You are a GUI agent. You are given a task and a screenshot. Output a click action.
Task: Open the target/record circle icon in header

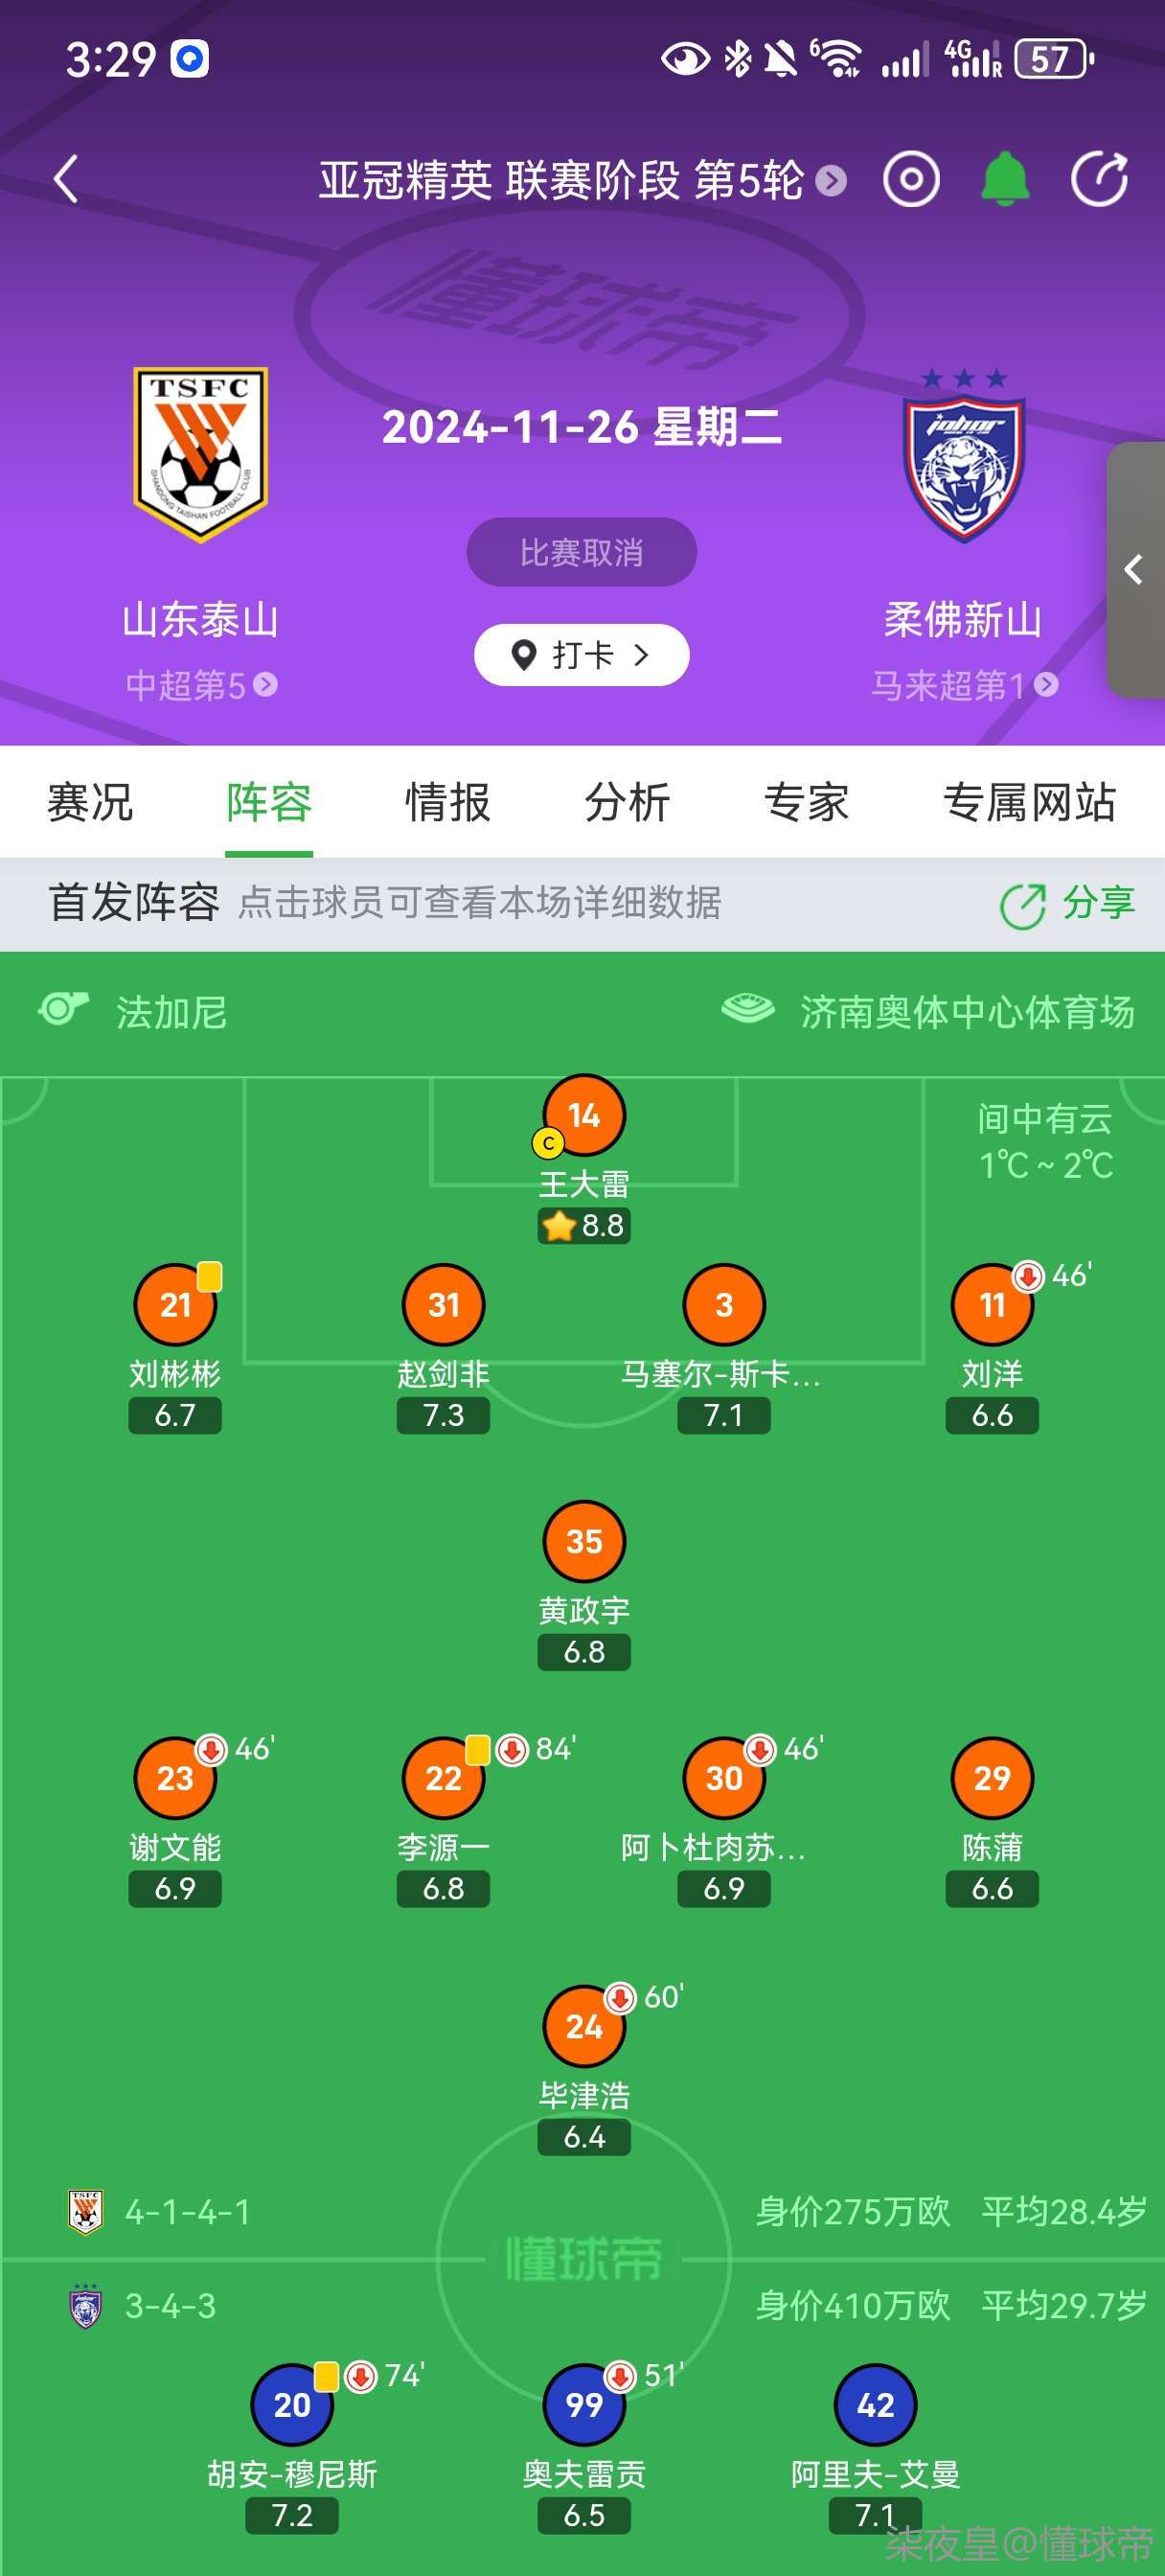click(x=910, y=180)
